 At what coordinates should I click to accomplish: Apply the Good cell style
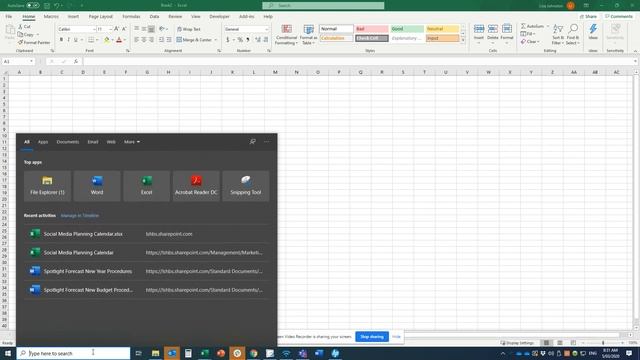(x=407, y=29)
